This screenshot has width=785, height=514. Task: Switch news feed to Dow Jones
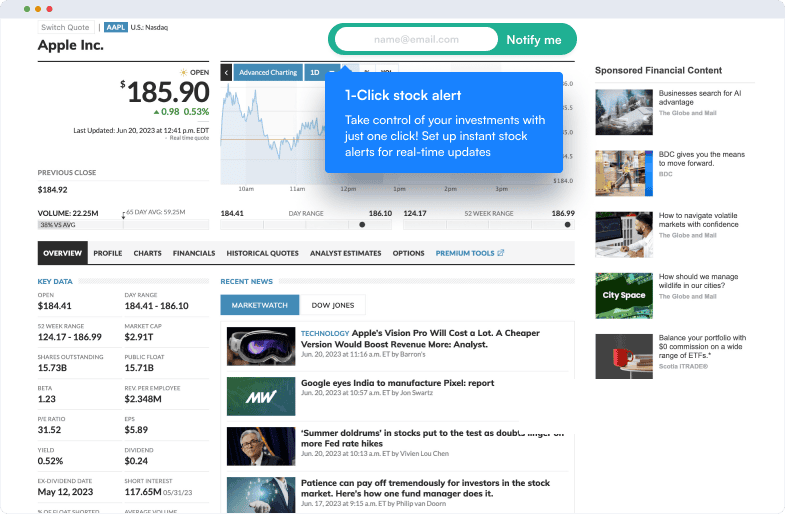(332, 305)
